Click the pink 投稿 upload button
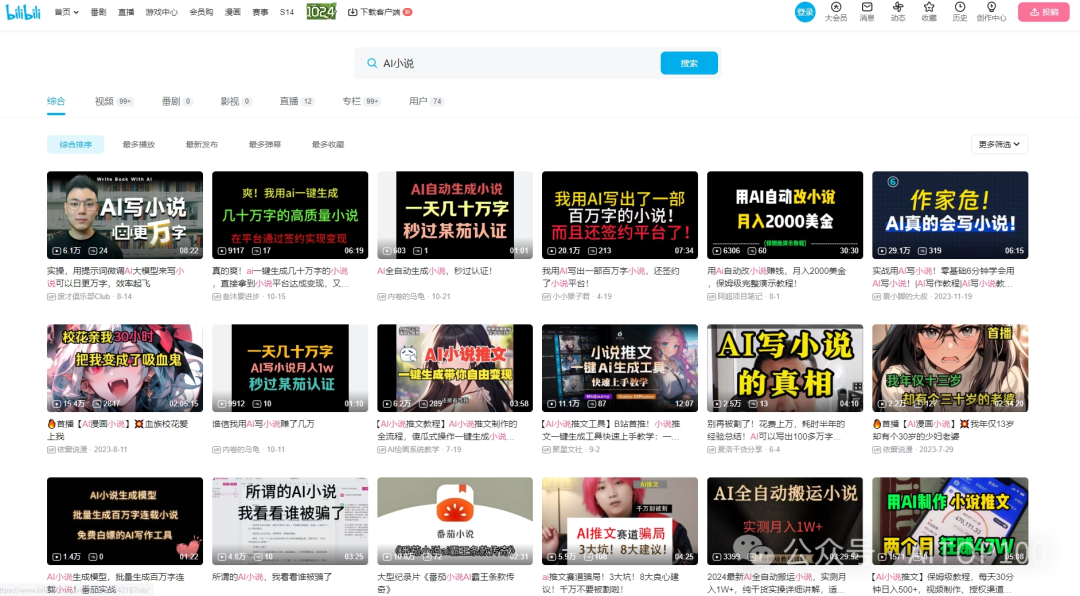The width and height of the screenshot is (1080, 596). (x=1043, y=11)
